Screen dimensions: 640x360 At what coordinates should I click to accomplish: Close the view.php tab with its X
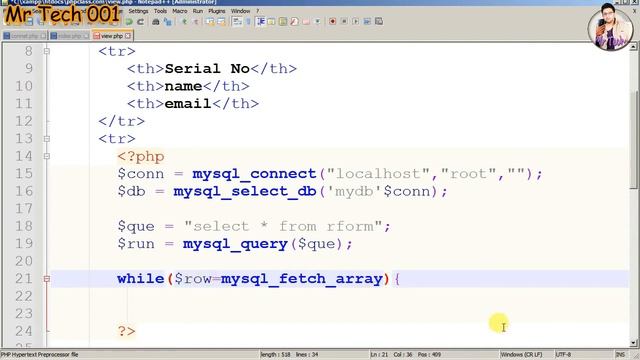pyautogui.click(x=128, y=36)
